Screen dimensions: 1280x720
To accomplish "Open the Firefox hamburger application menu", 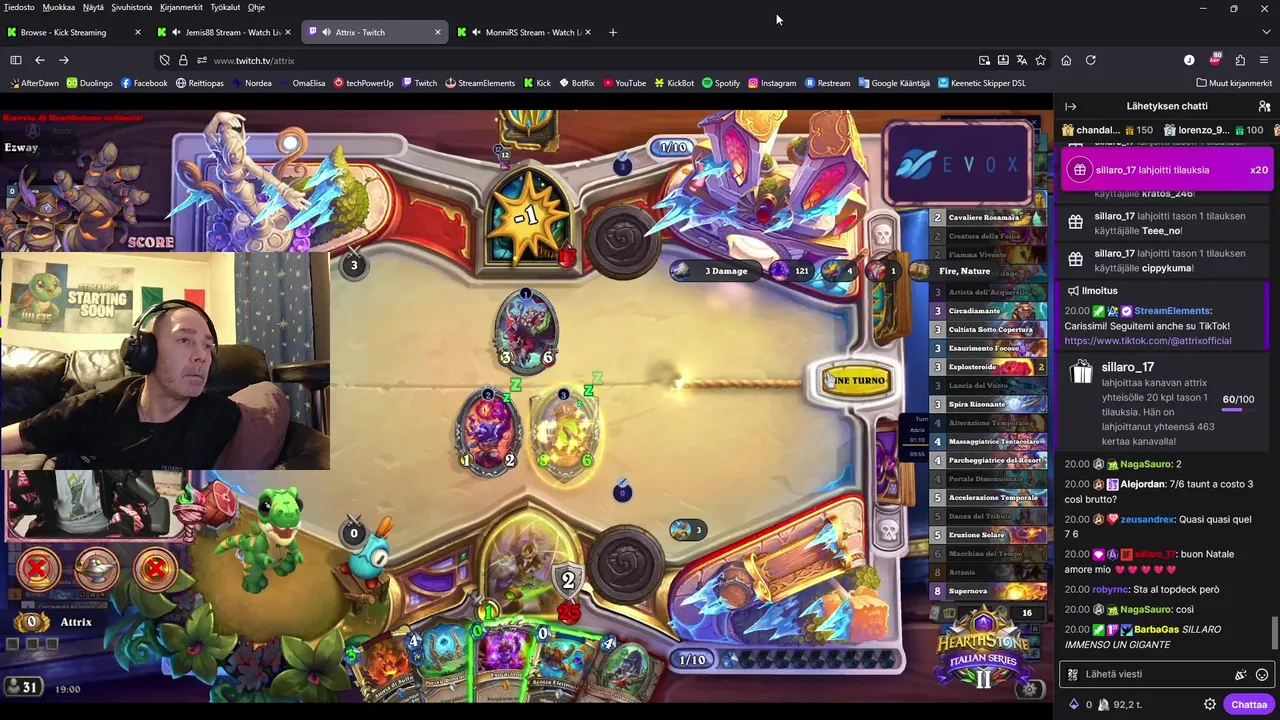I will (x=1264, y=60).
